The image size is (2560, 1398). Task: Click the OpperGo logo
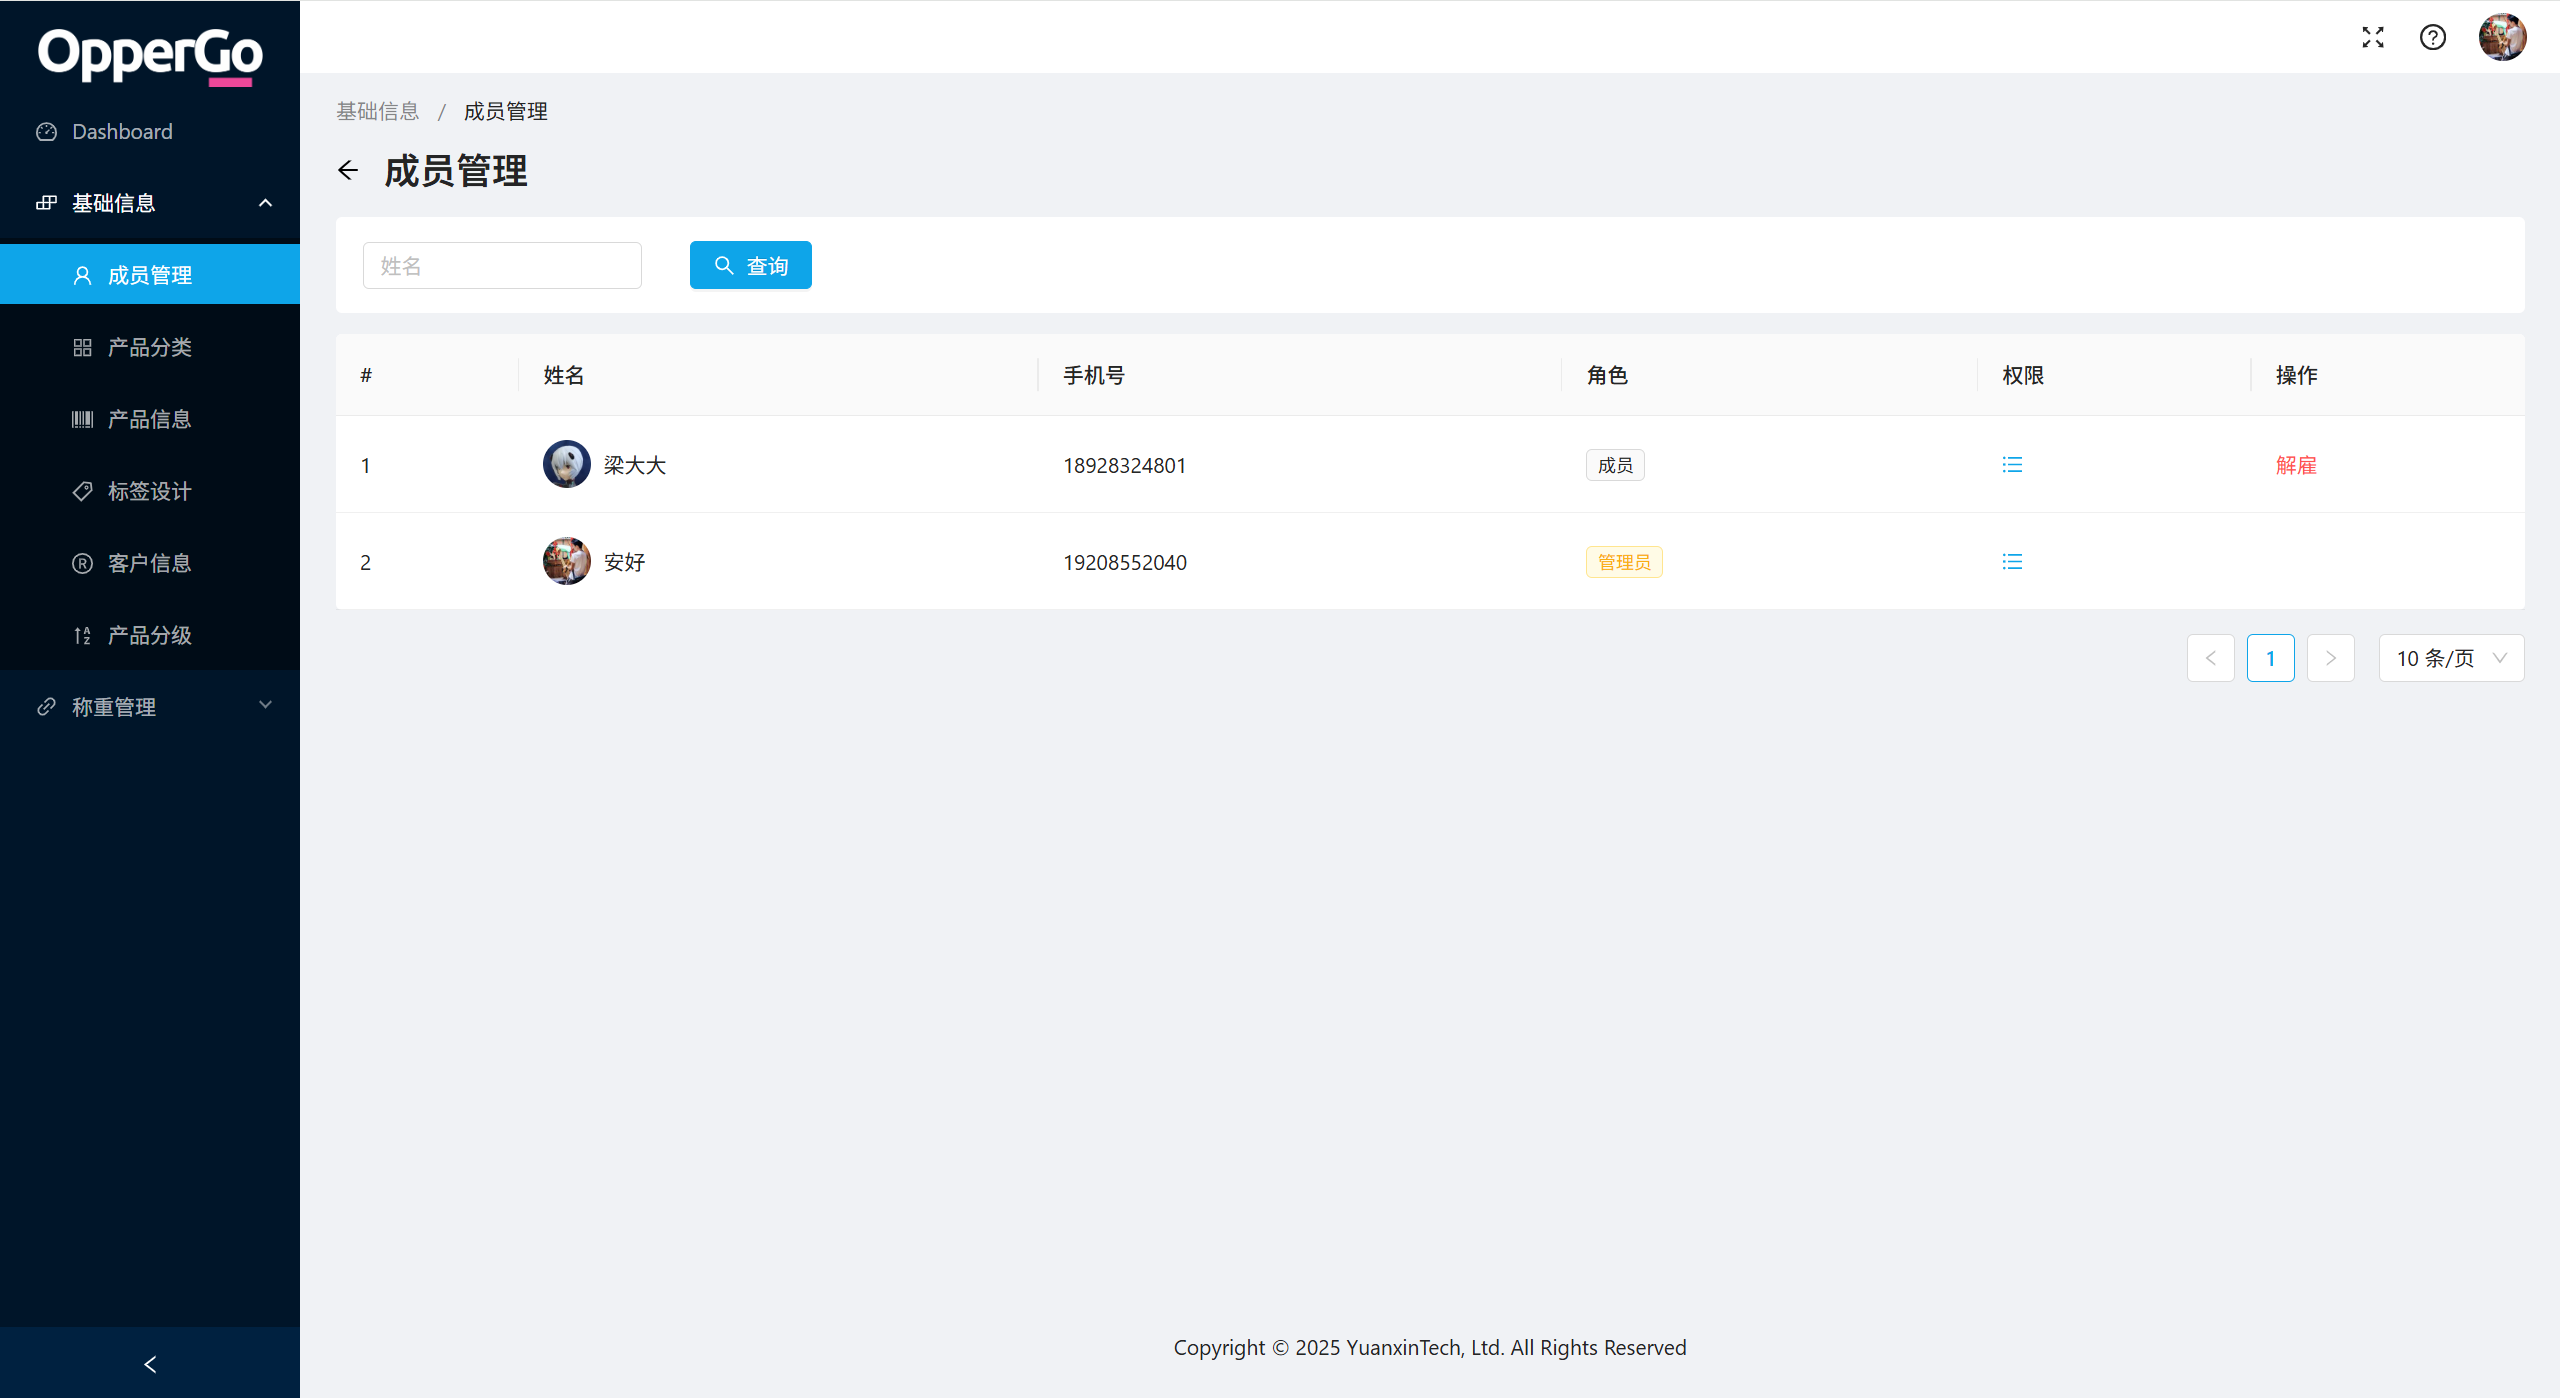pos(150,55)
